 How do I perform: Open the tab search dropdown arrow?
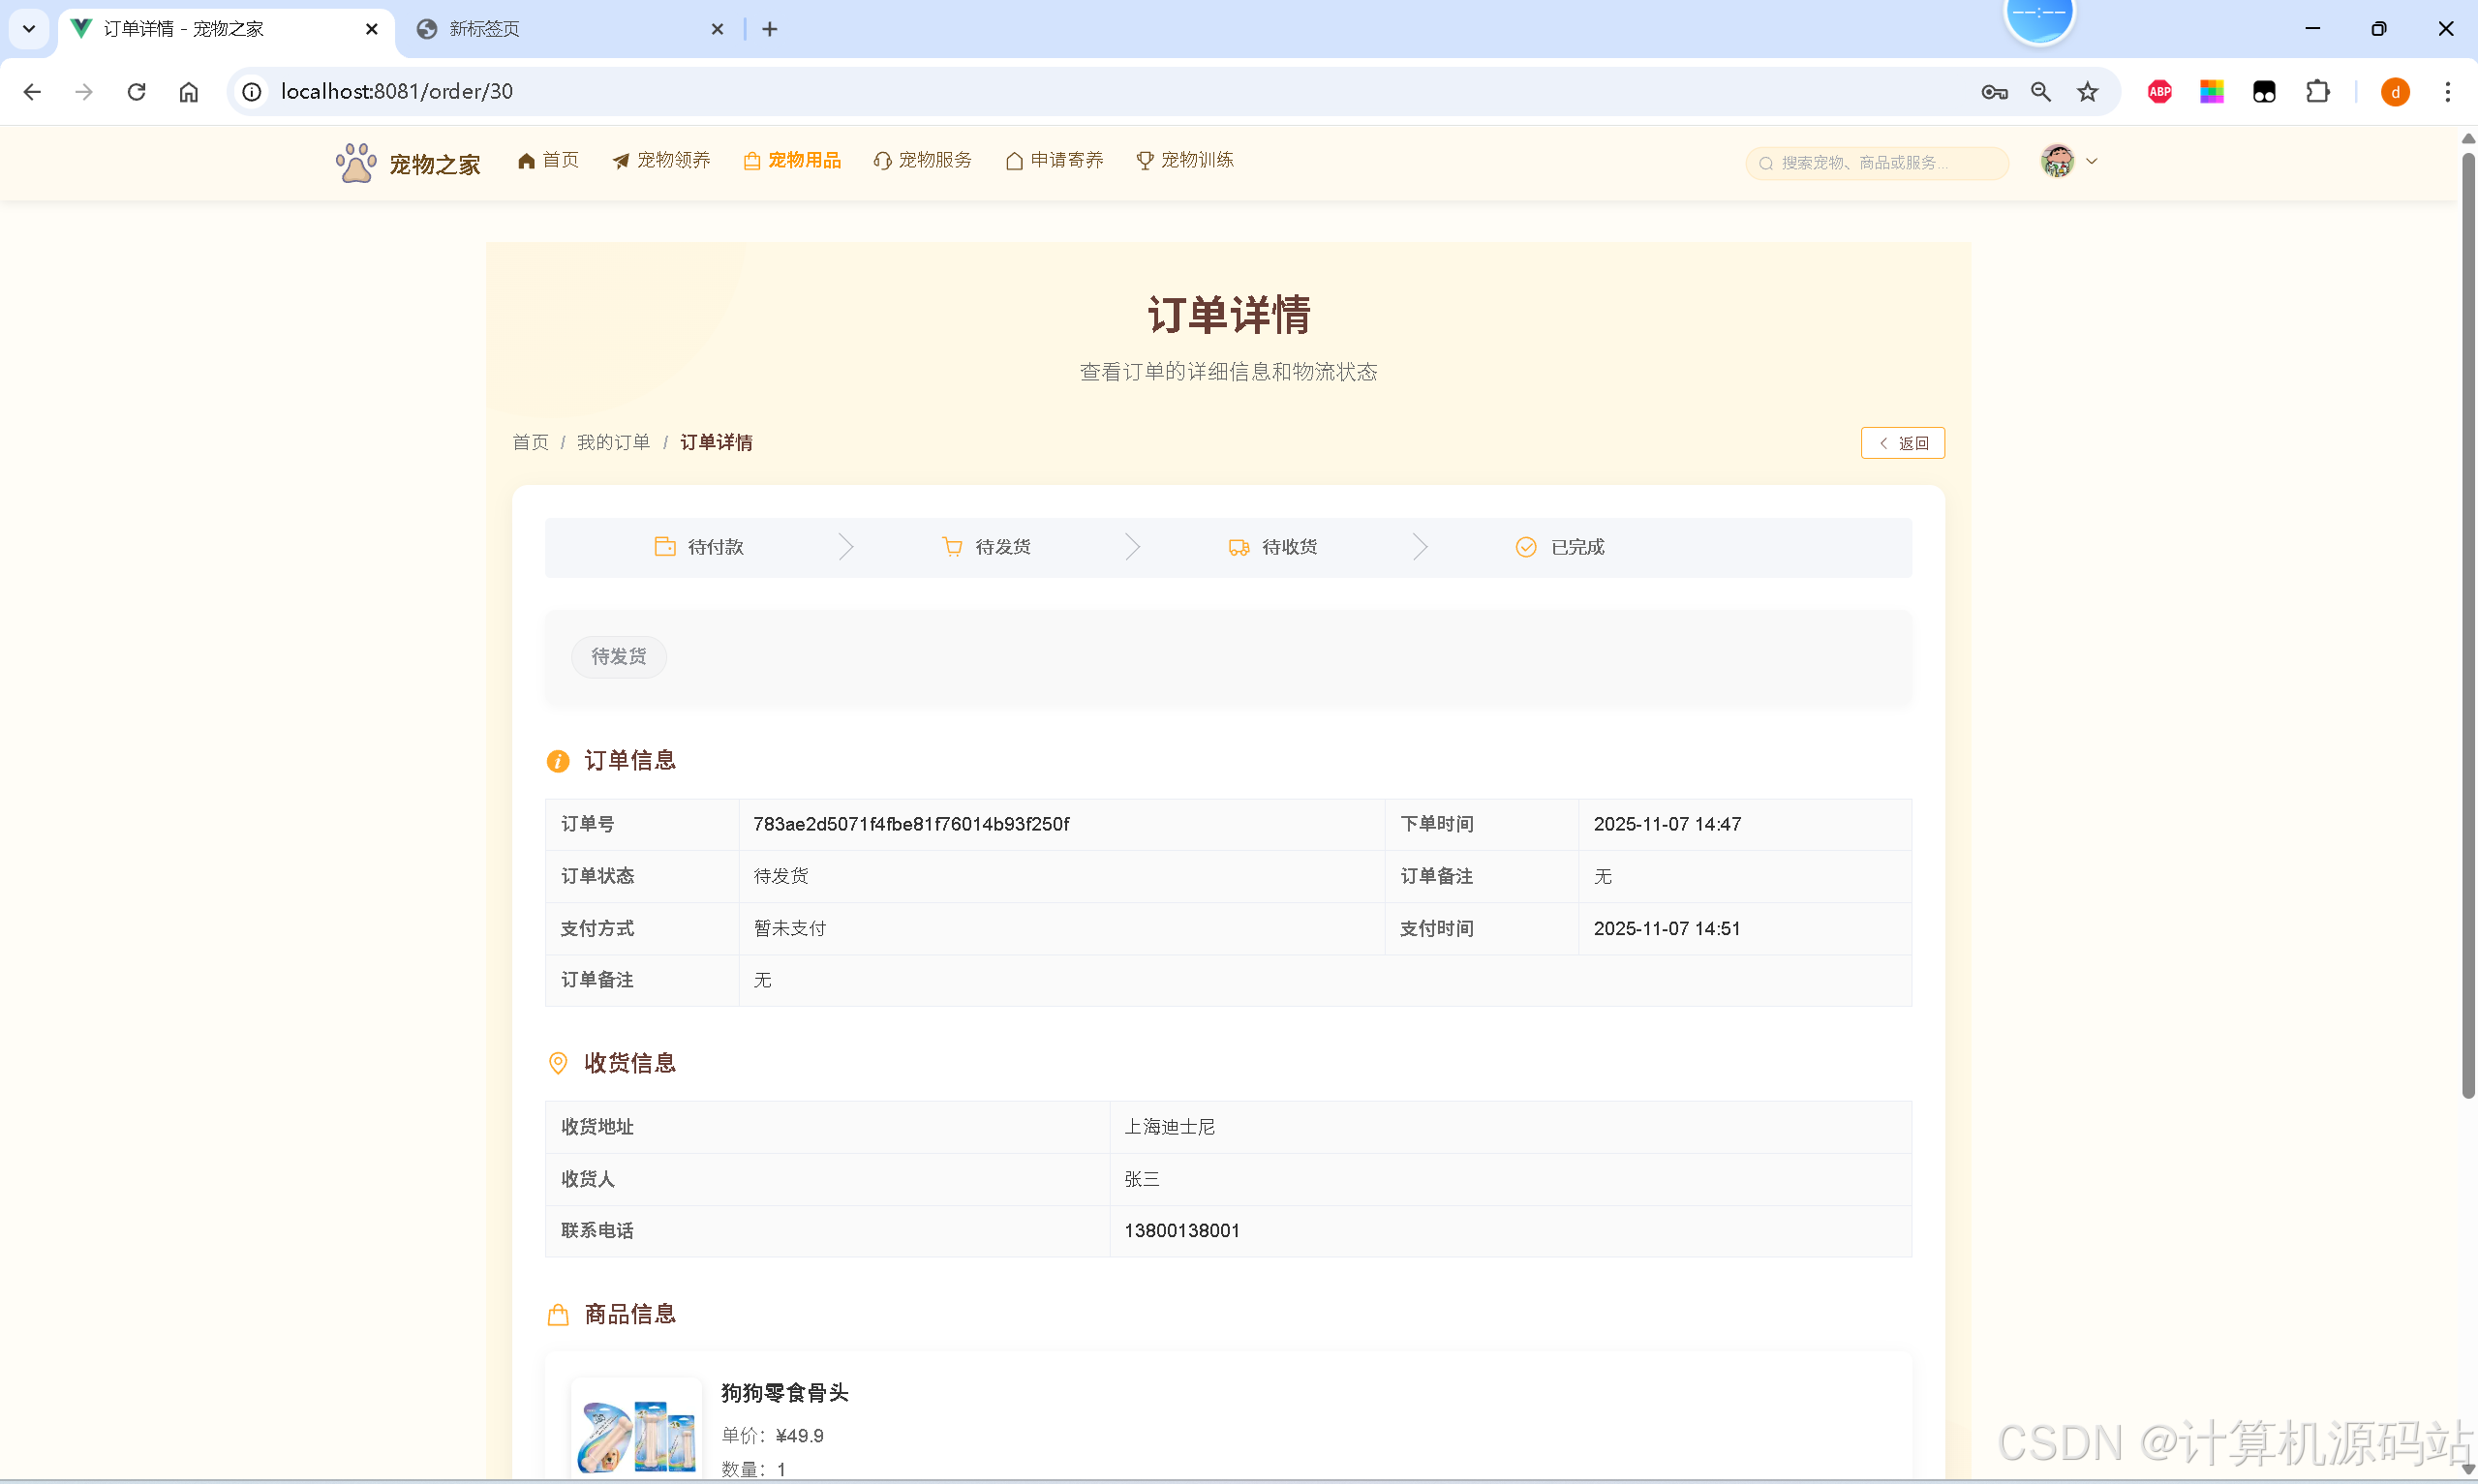(29, 29)
